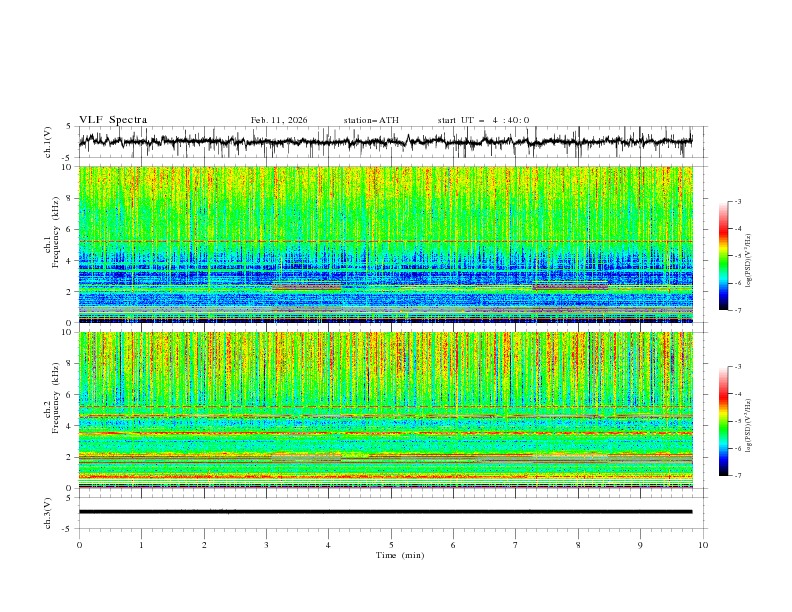Click the ch.1 spectrogram panel
This screenshot has height=612, width=792.
[385, 244]
